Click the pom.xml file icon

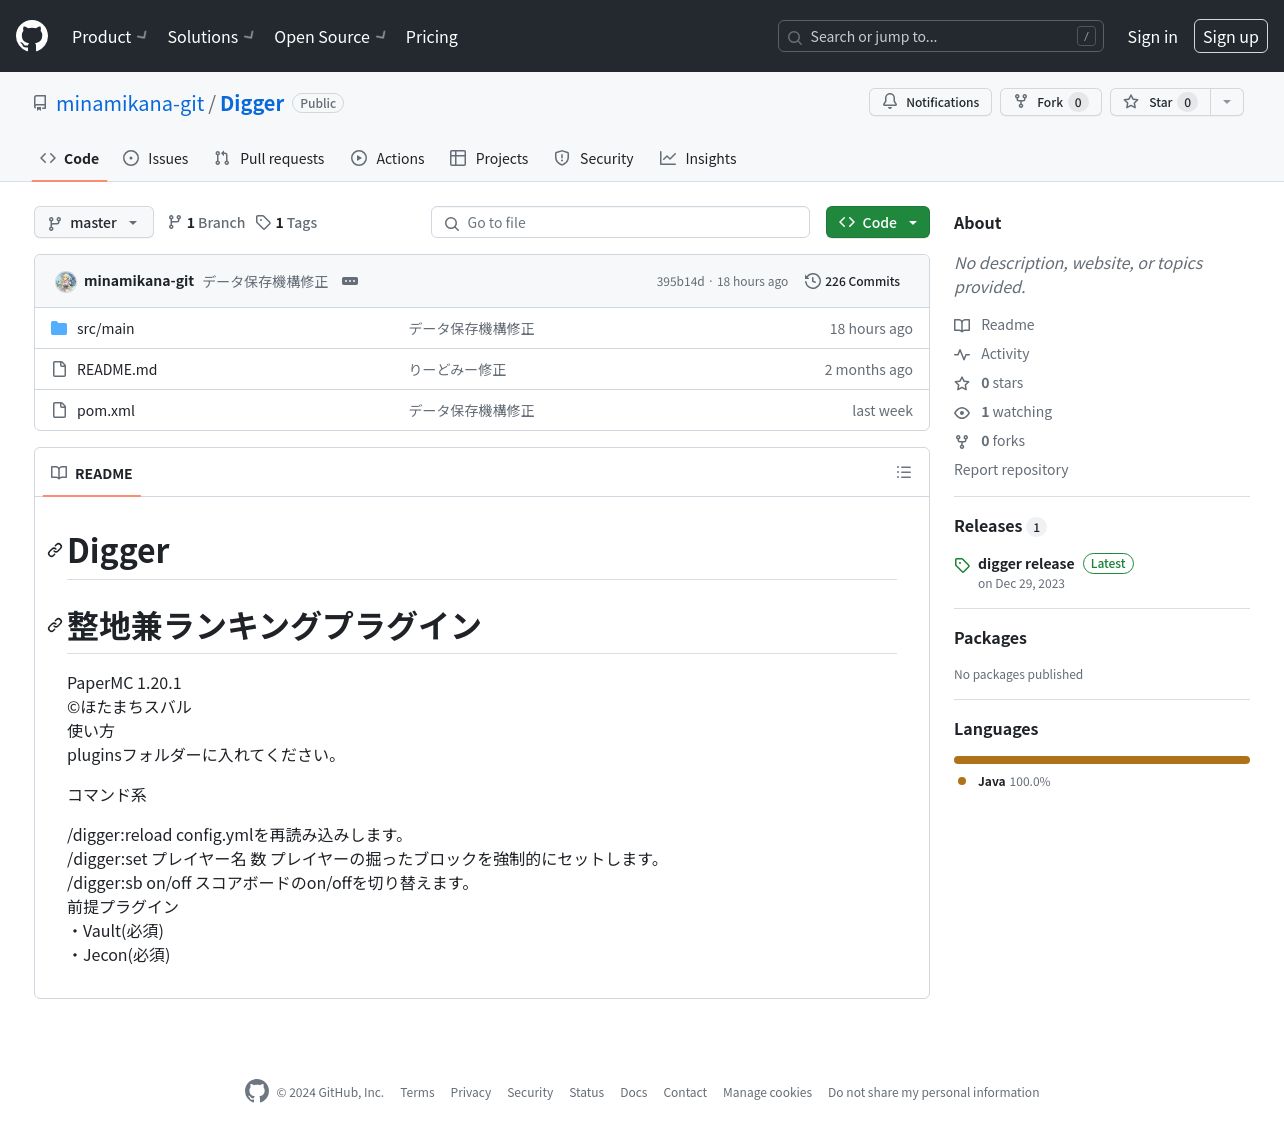(x=59, y=410)
